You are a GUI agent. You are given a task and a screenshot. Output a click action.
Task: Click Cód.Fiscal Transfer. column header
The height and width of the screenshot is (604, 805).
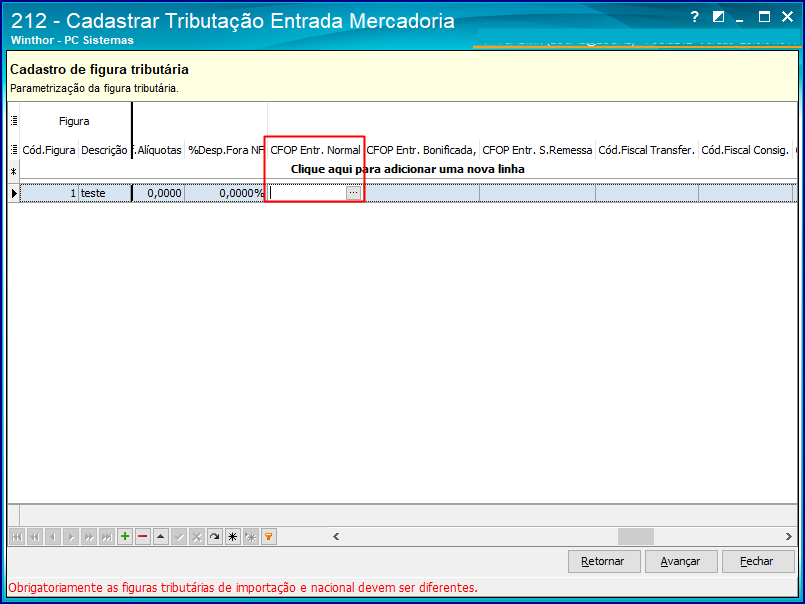(x=646, y=150)
